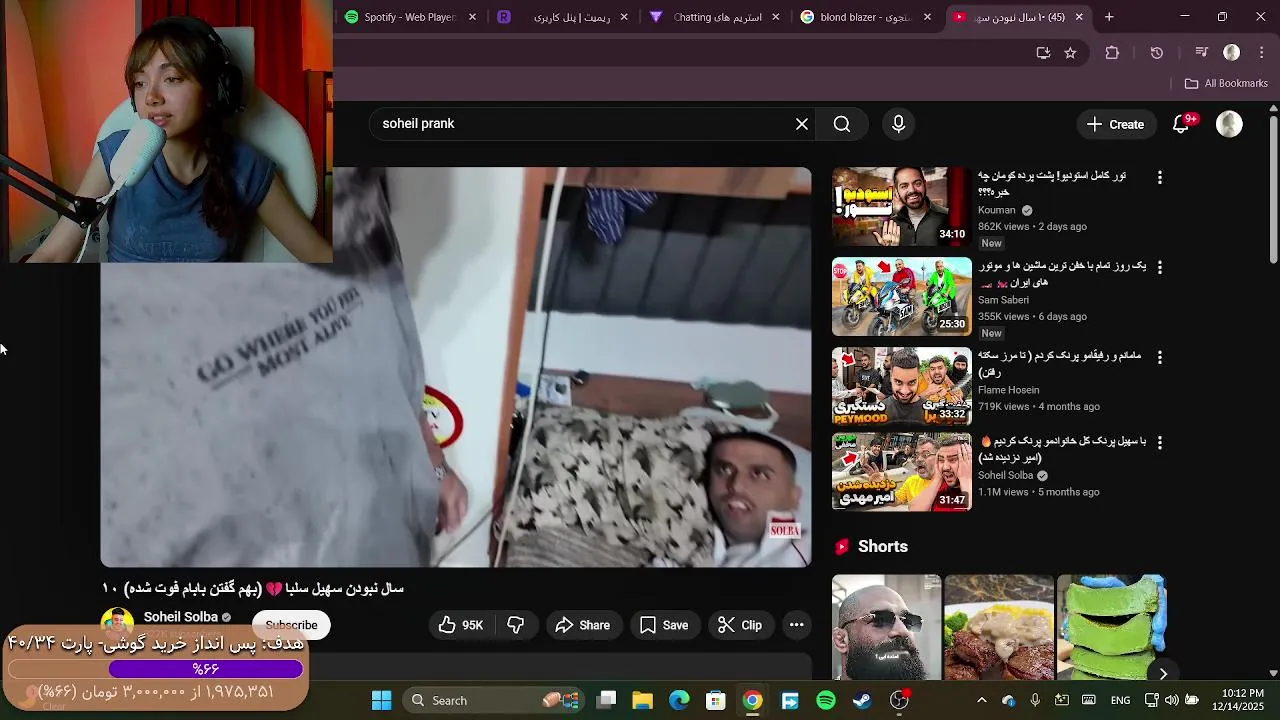This screenshot has height=720, width=1280.
Task: Open File Explorer from the taskbar
Action: 642,701
